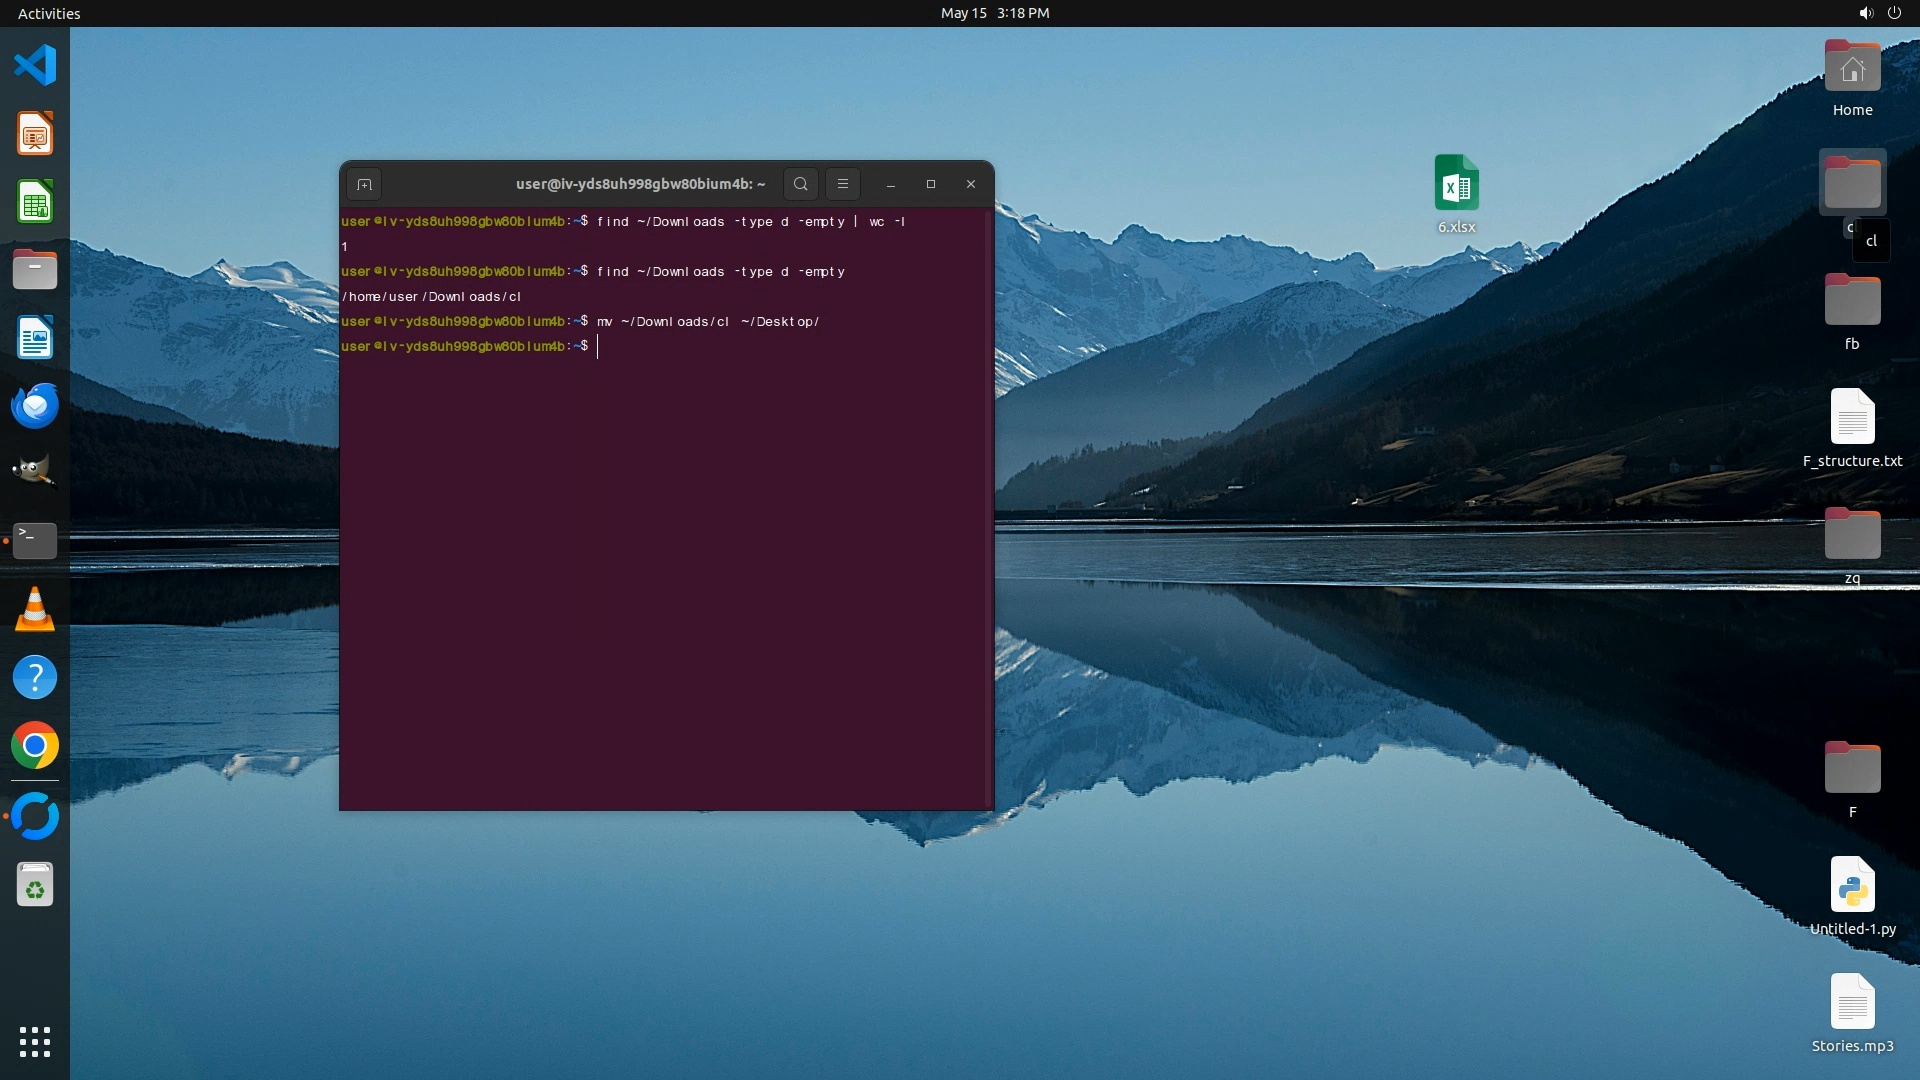Open LibreOffice Impress from dock
The image size is (1920, 1080).
(35, 134)
